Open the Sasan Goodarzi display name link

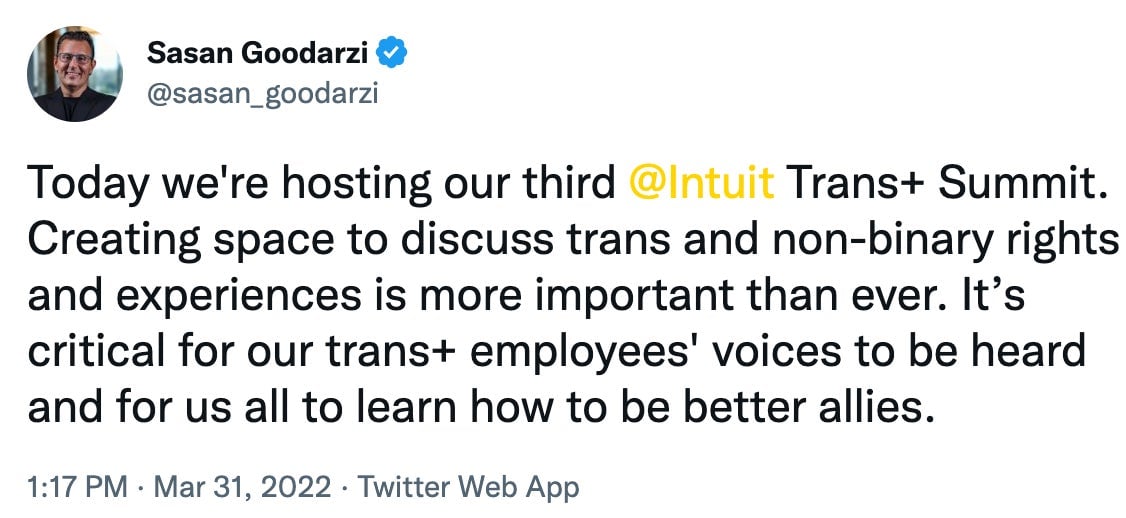click(x=259, y=53)
